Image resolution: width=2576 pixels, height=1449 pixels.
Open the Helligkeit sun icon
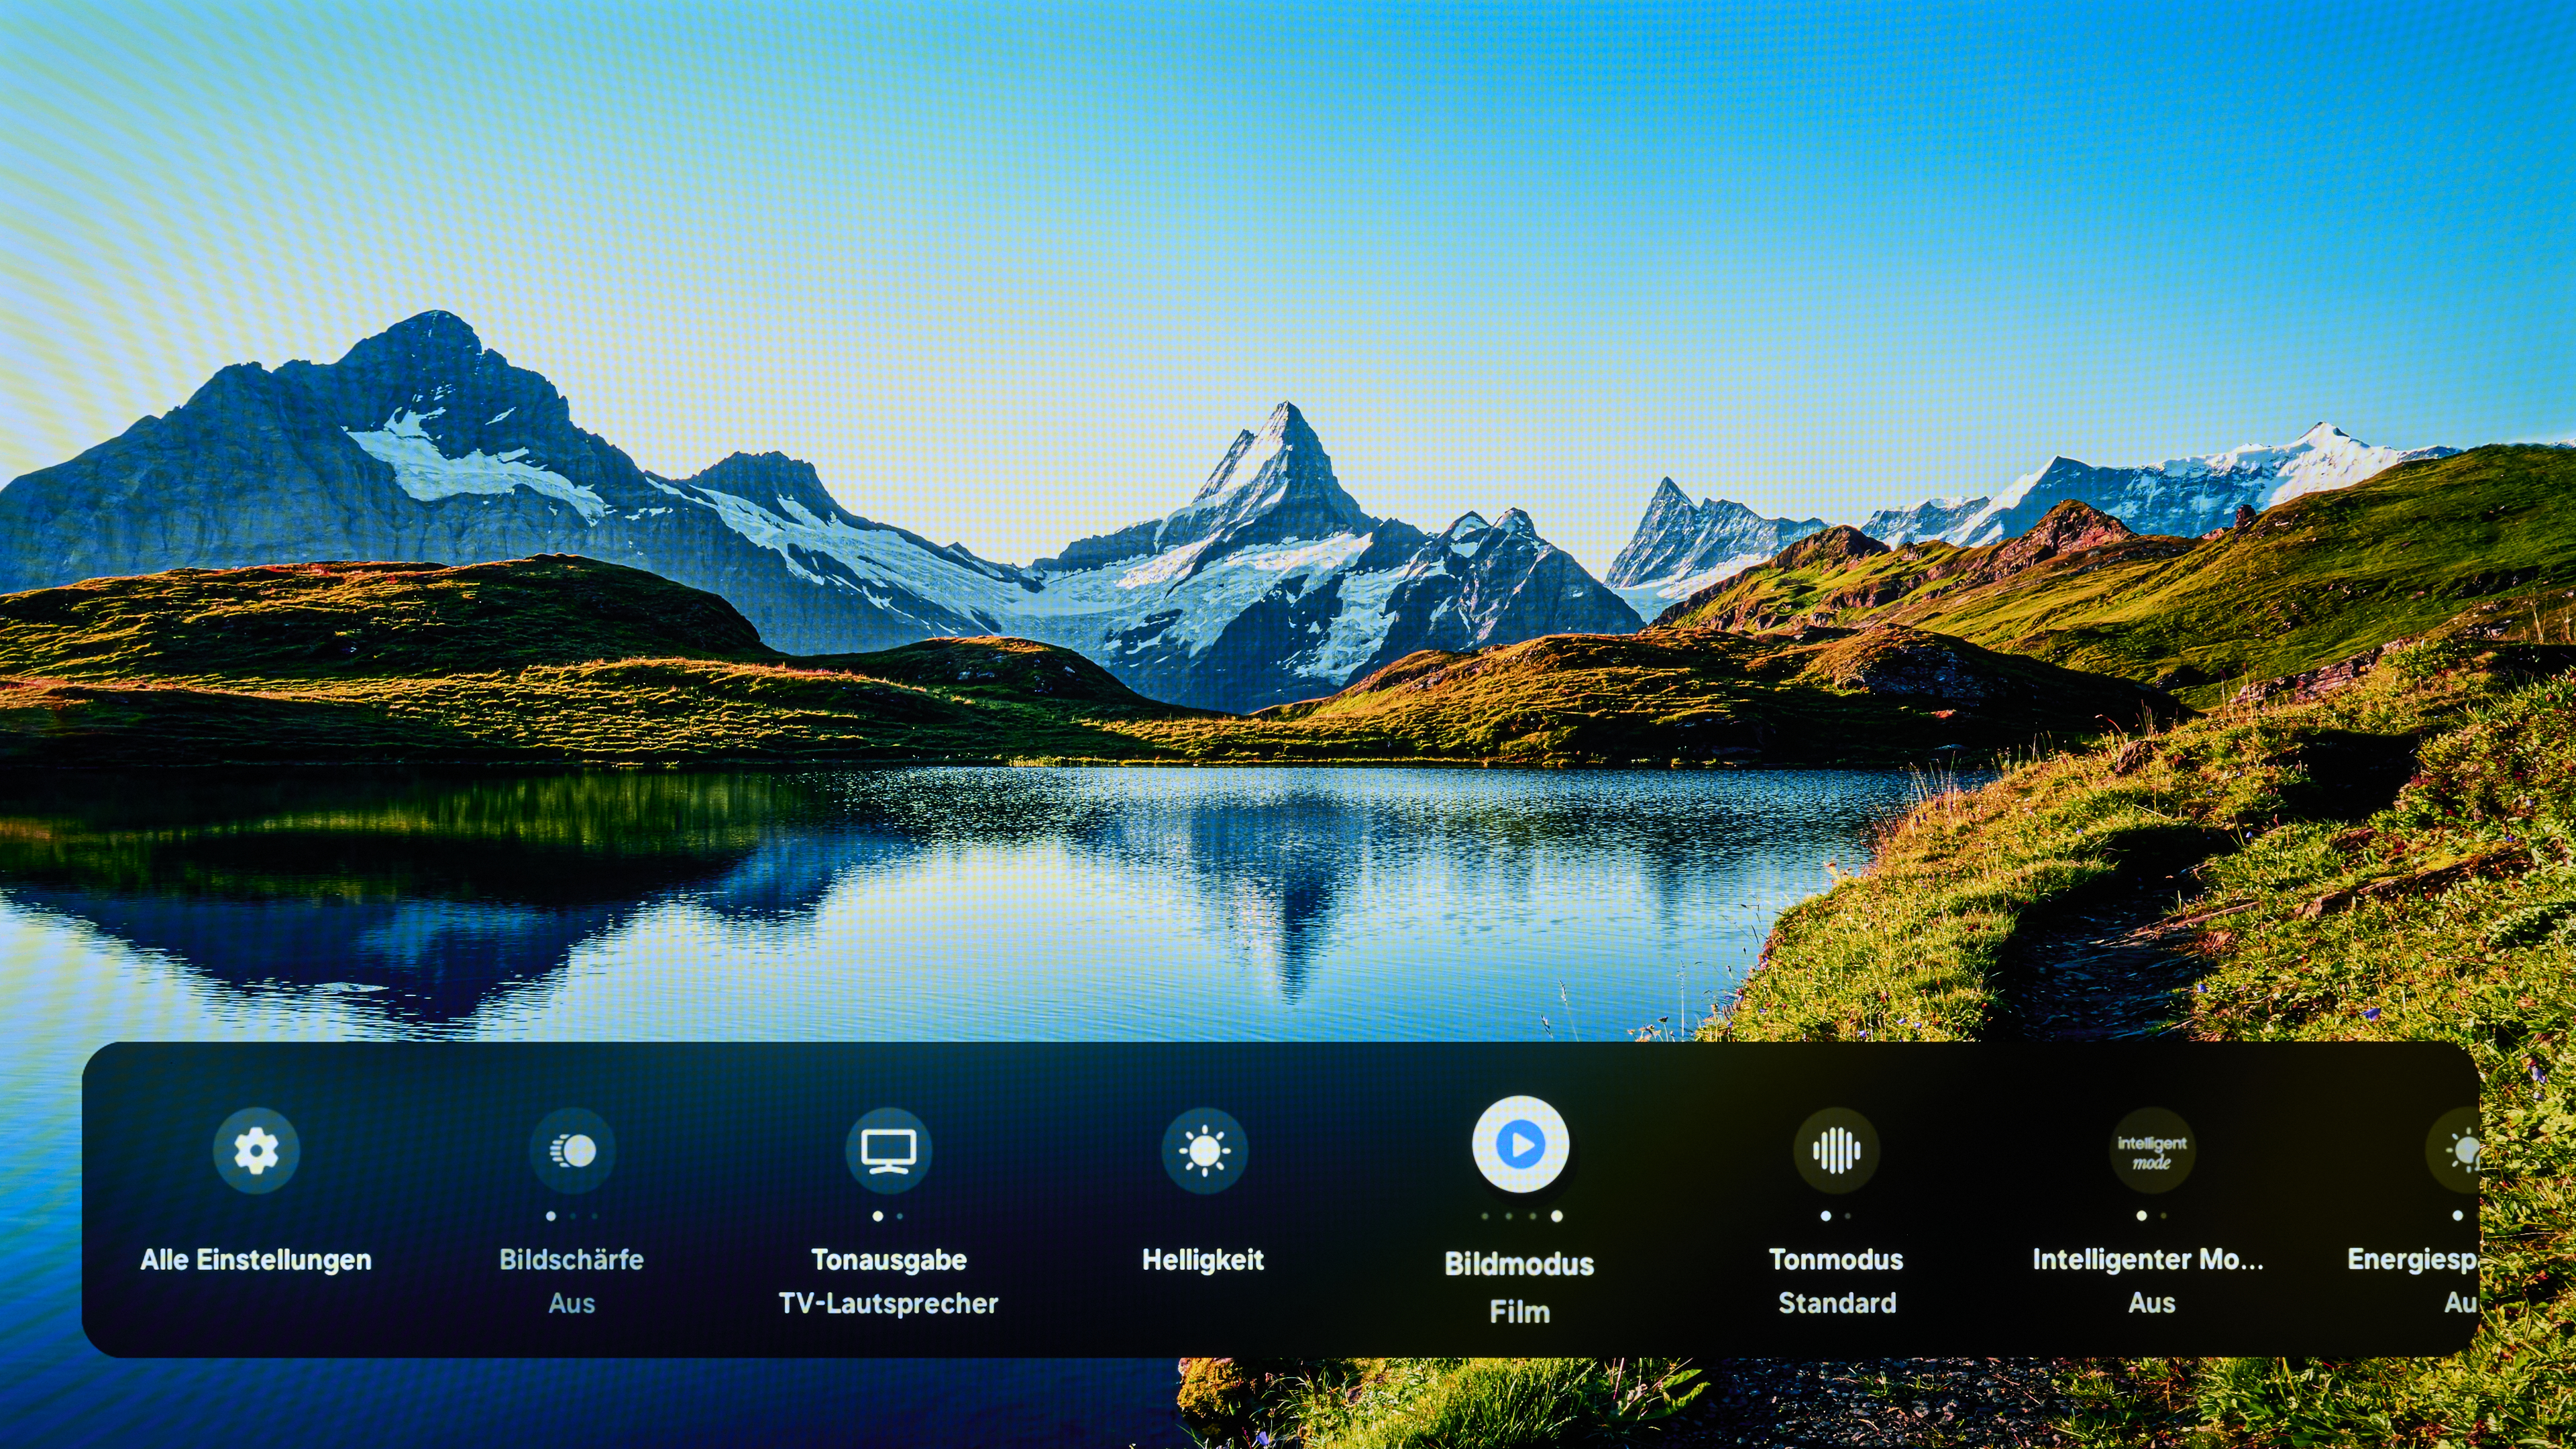[1204, 1150]
